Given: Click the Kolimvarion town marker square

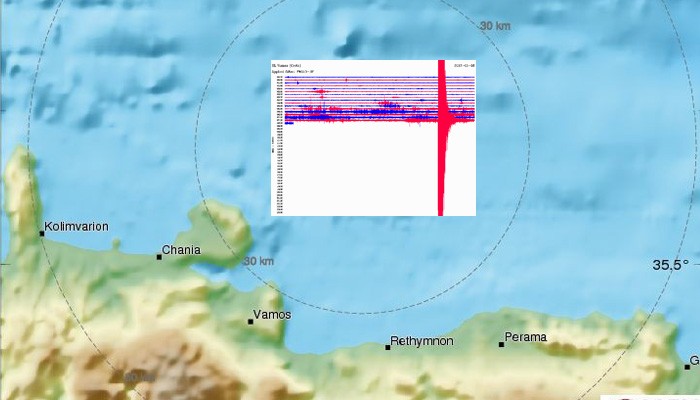Looking at the screenshot, I should (x=42, y=233).
